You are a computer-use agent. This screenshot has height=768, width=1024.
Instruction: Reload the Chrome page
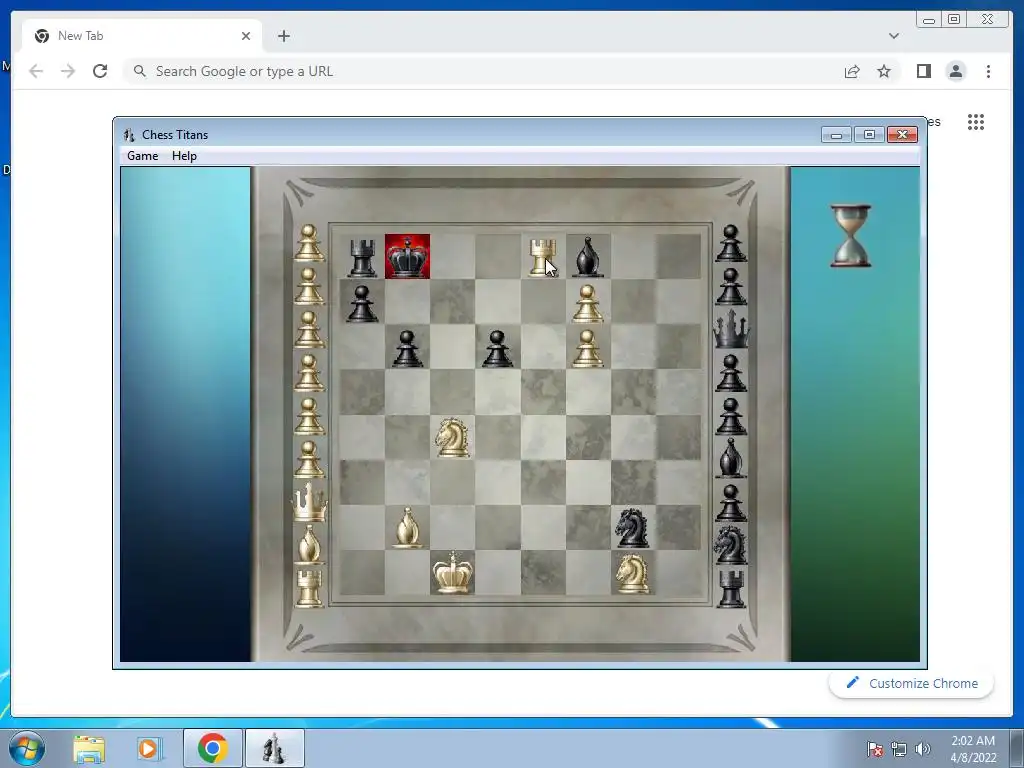100,71
